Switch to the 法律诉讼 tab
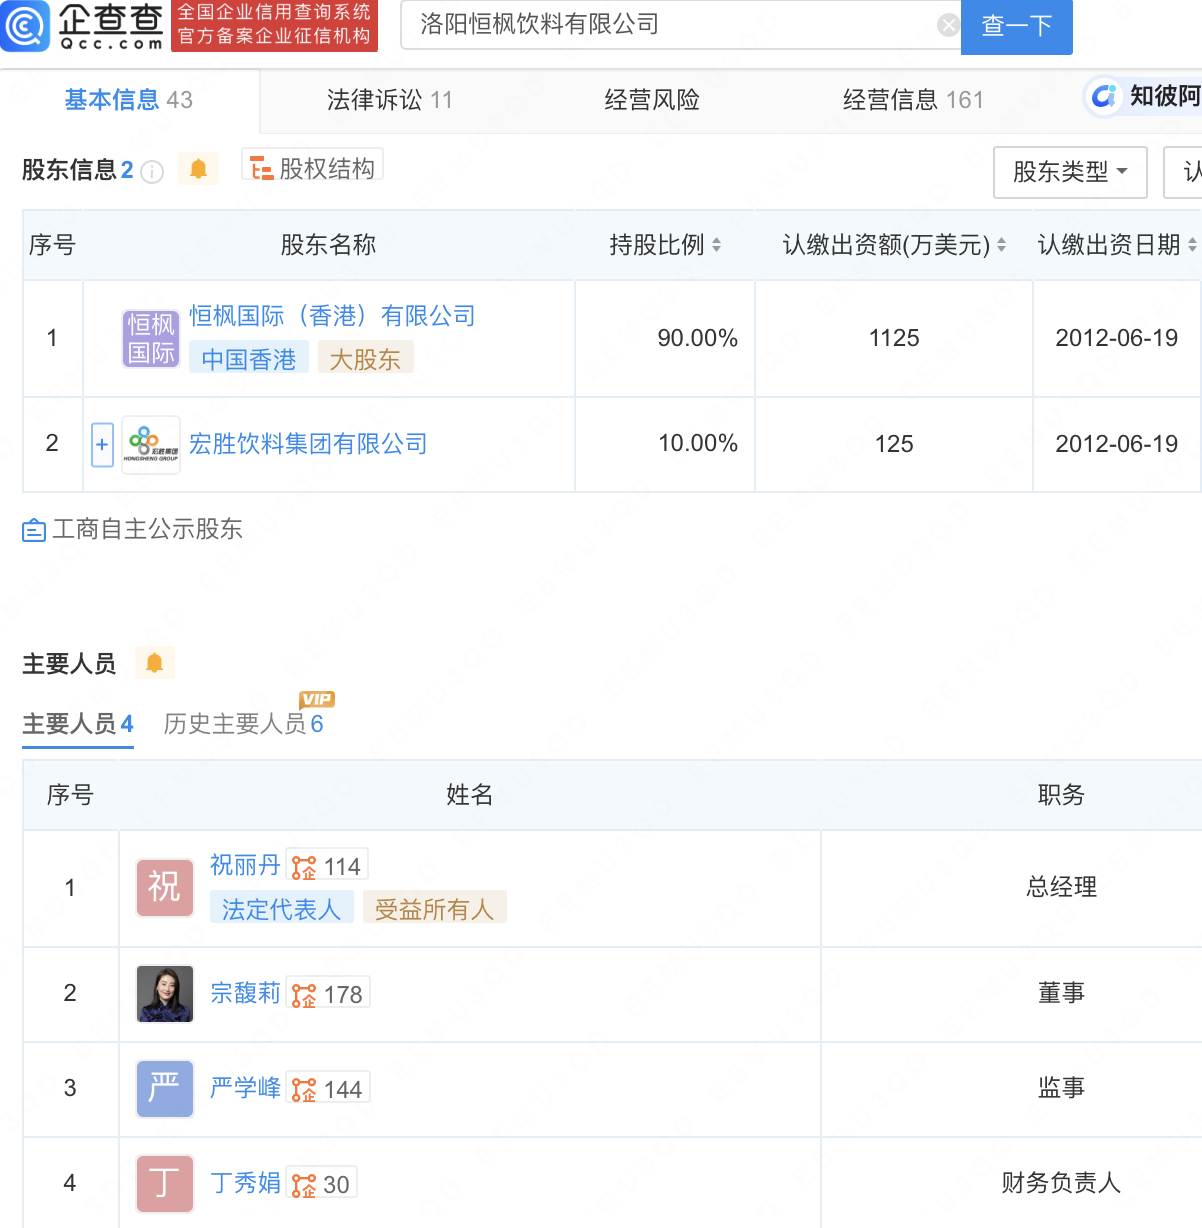1202x1228 pixels. coord(390,100)
